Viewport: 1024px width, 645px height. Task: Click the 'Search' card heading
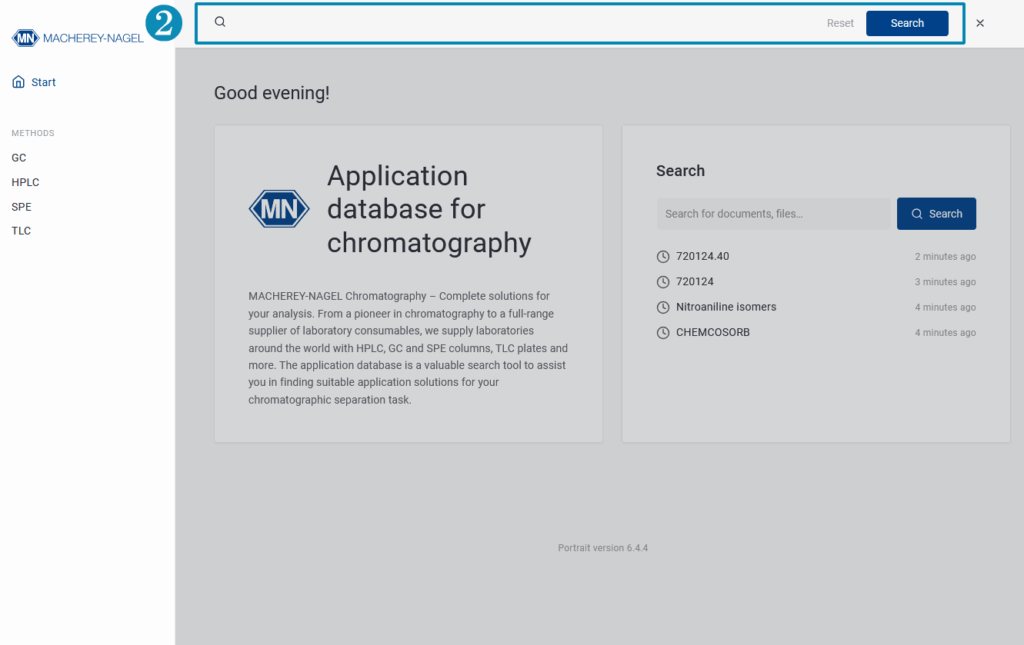point(680,171)
